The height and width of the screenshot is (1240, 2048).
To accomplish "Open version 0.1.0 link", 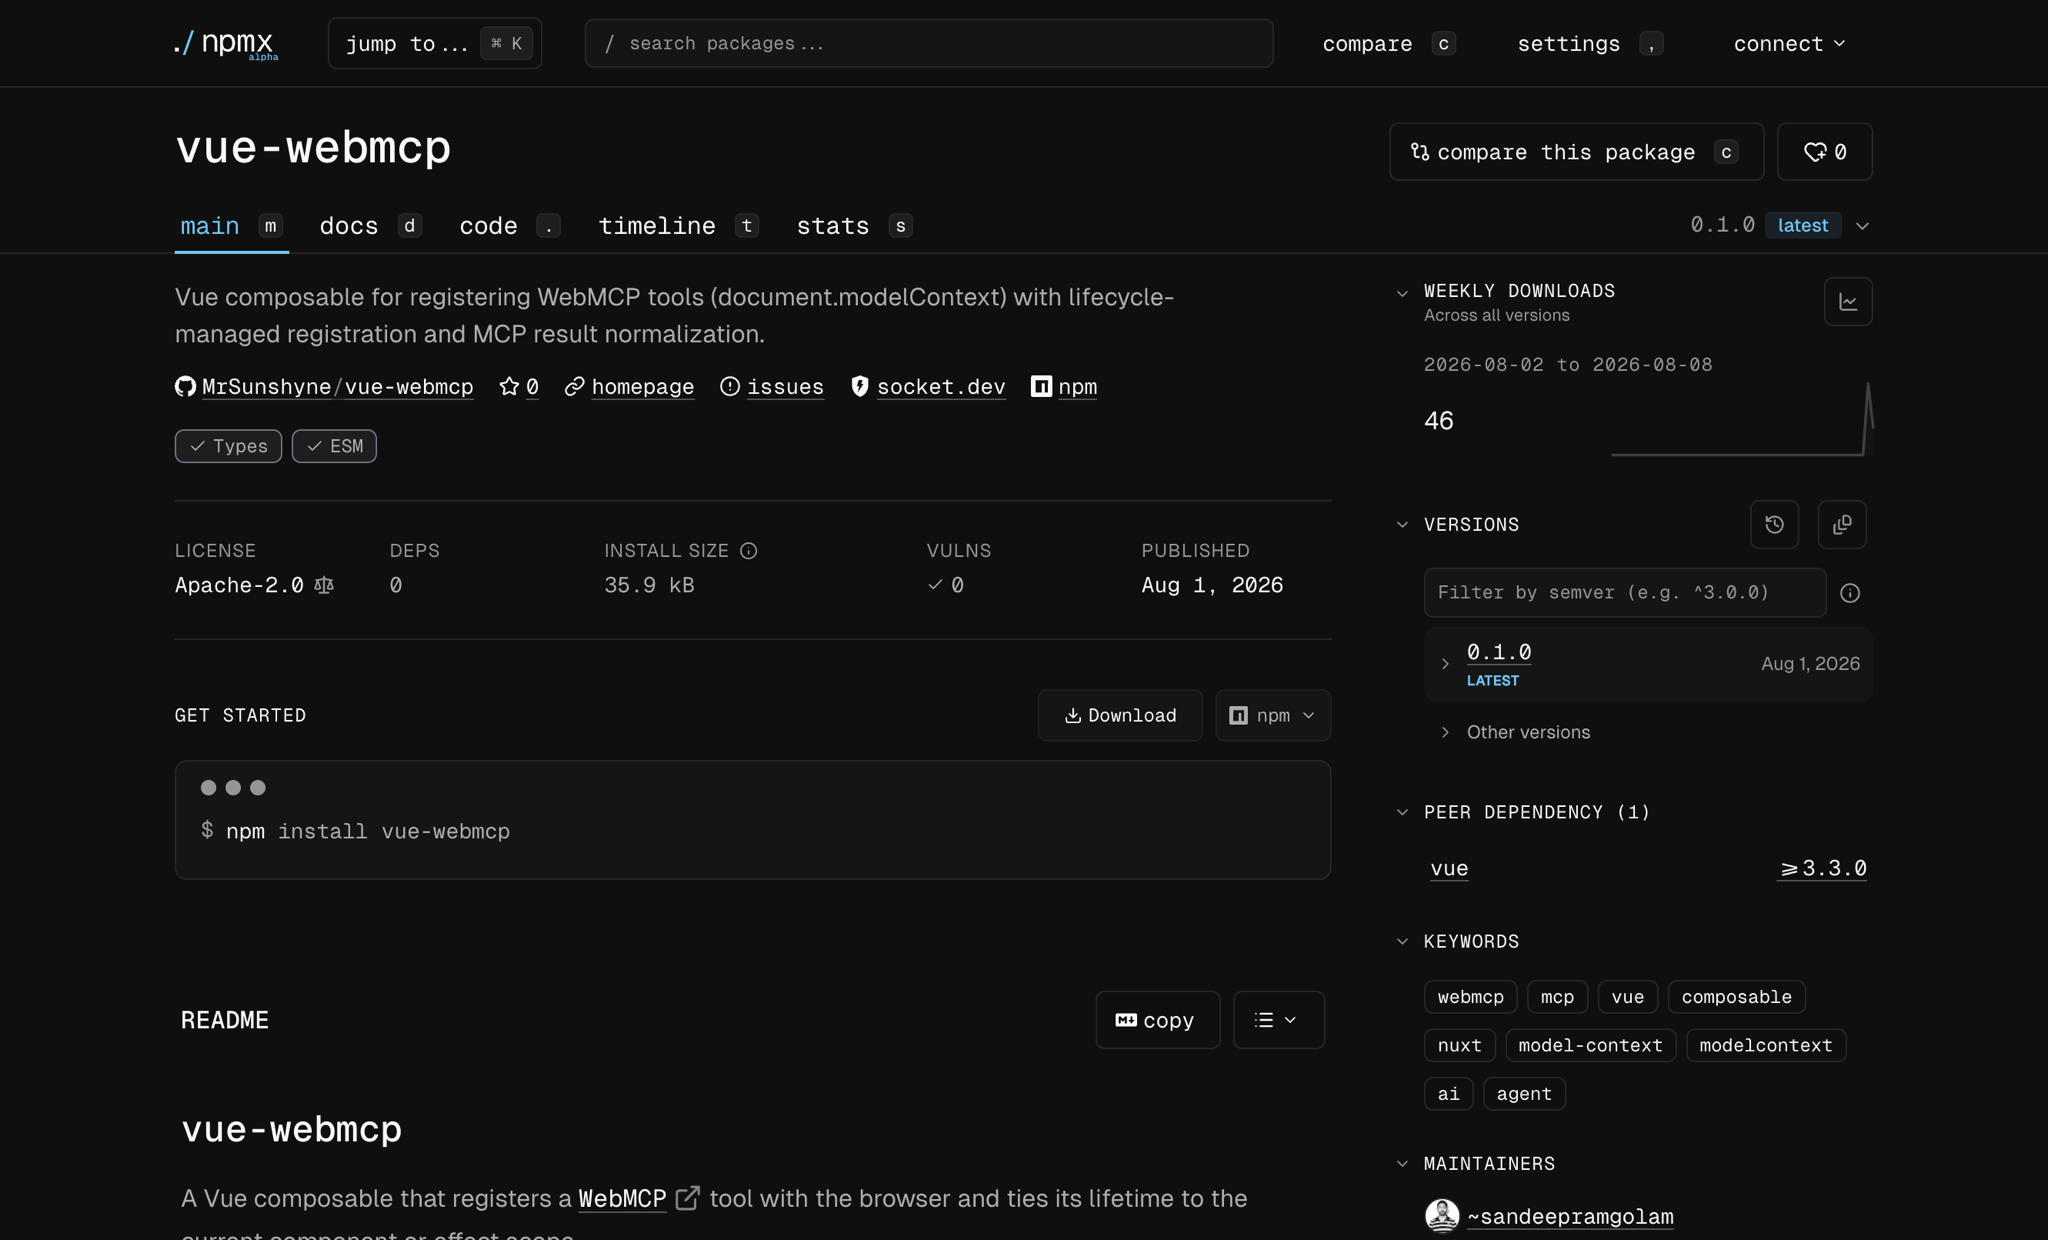I will [1499, 652].
